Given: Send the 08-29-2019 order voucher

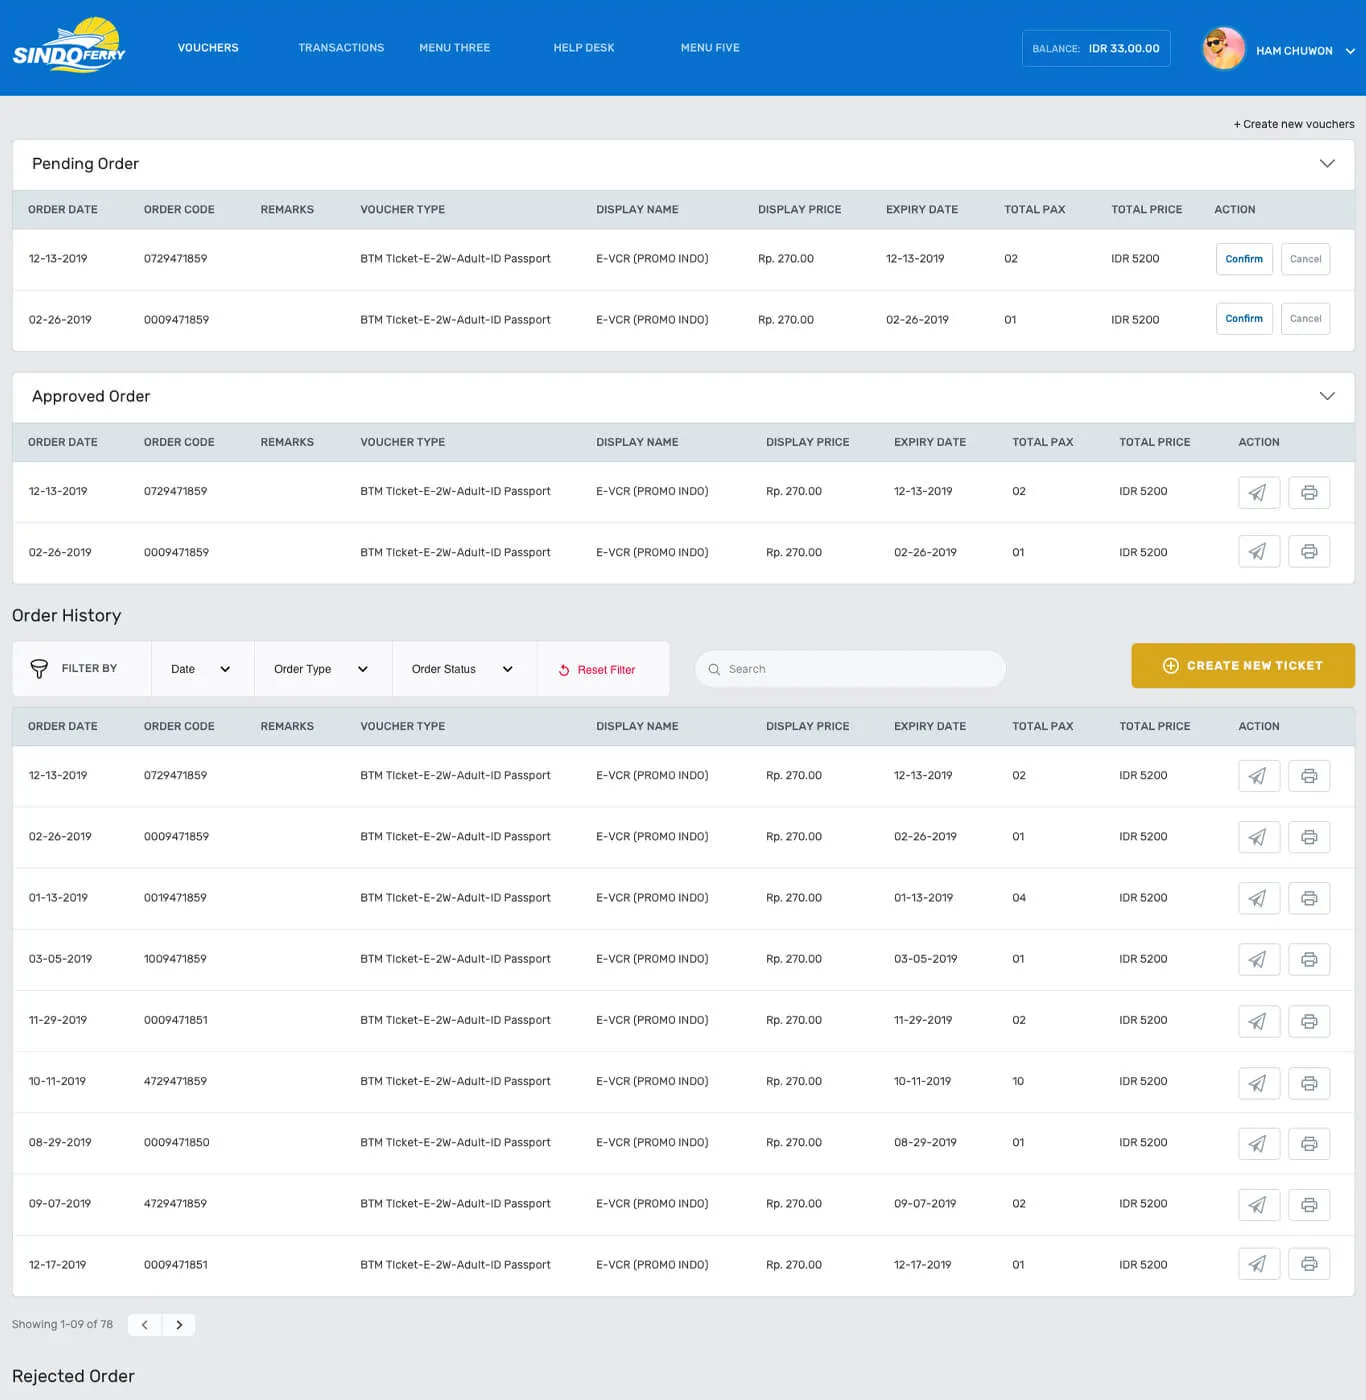Looking at the screenshot, I should click(1258, 1143).
